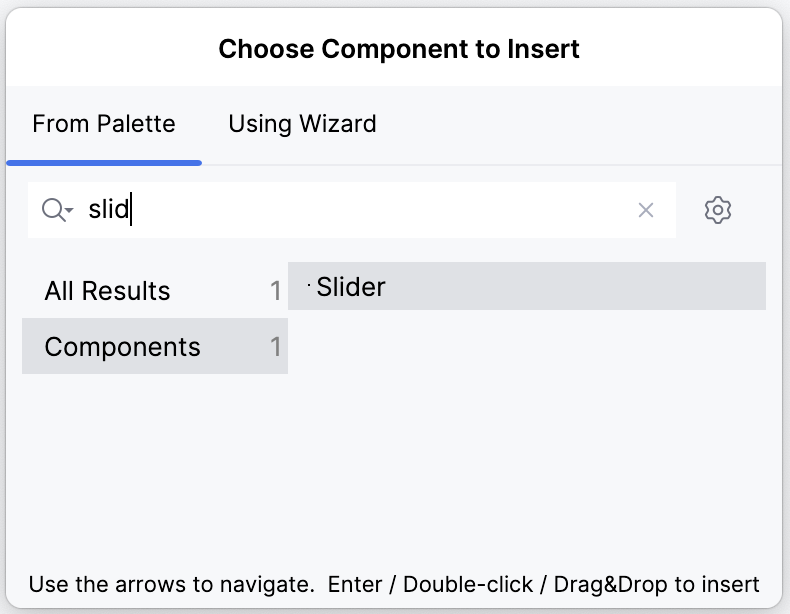Focus the search field containing "slid"
The width and height of the screenshot is (790, 614).
pos(380,210)
